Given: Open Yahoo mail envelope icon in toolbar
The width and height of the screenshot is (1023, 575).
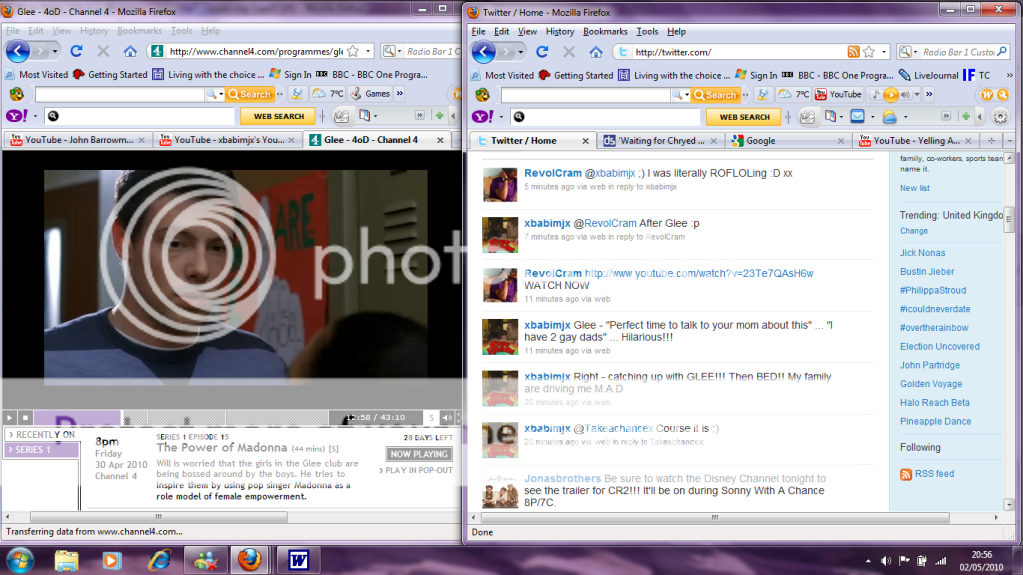Looking at the screenshot, I should coord(857,117).
